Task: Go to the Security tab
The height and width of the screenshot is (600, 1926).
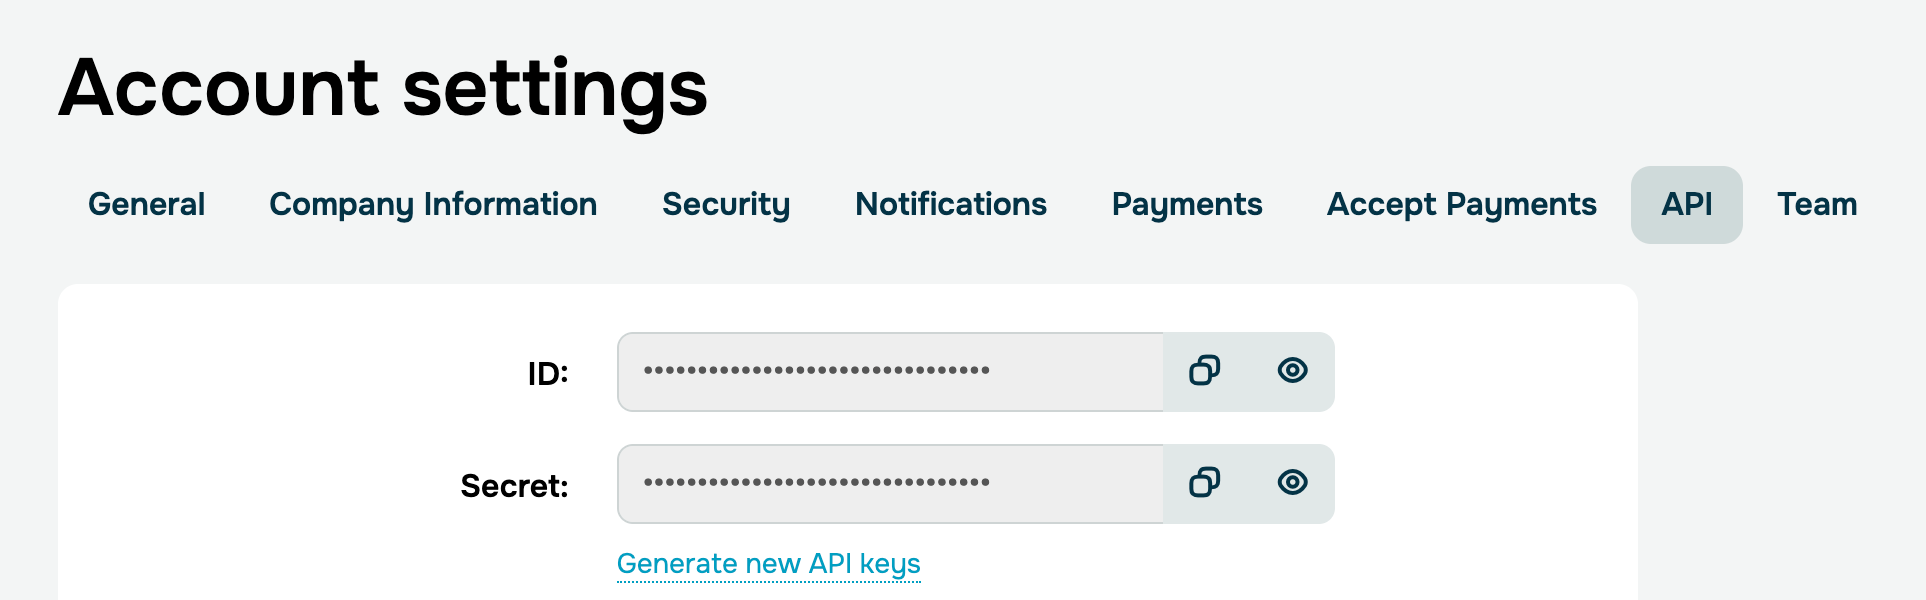Action: click(726, 205)
